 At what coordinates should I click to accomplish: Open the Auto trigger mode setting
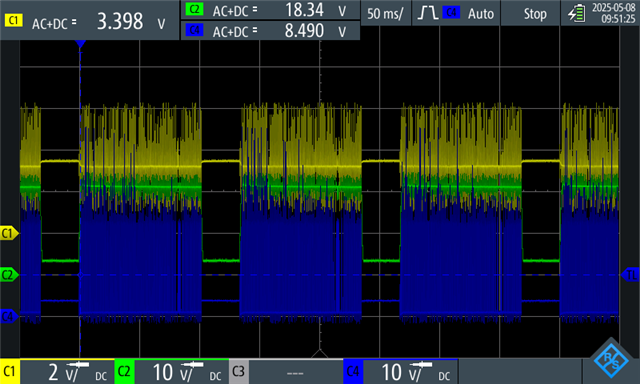click(481, 13)
